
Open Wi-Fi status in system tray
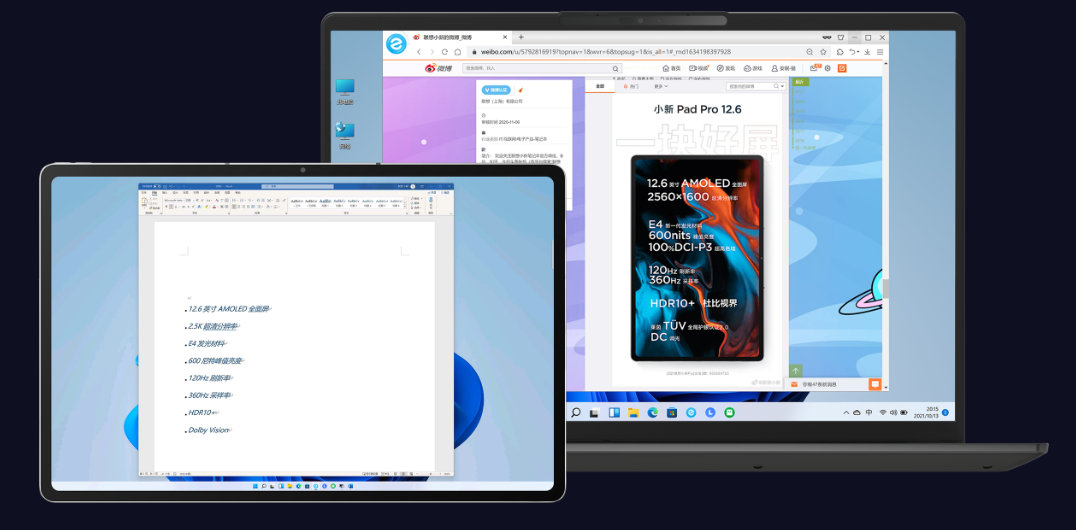882,413
